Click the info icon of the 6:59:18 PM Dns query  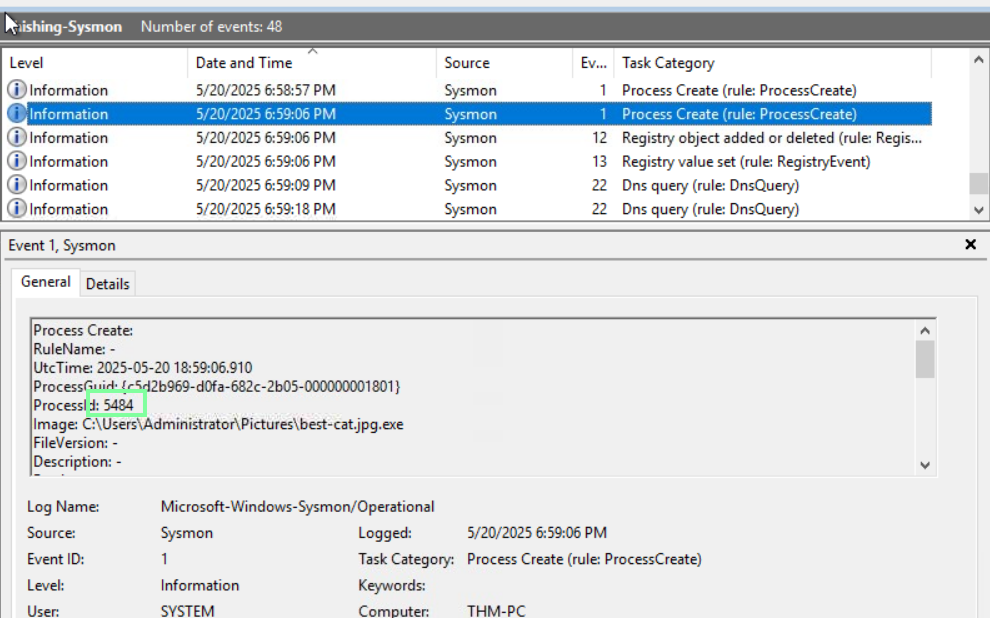coord(17,209)
